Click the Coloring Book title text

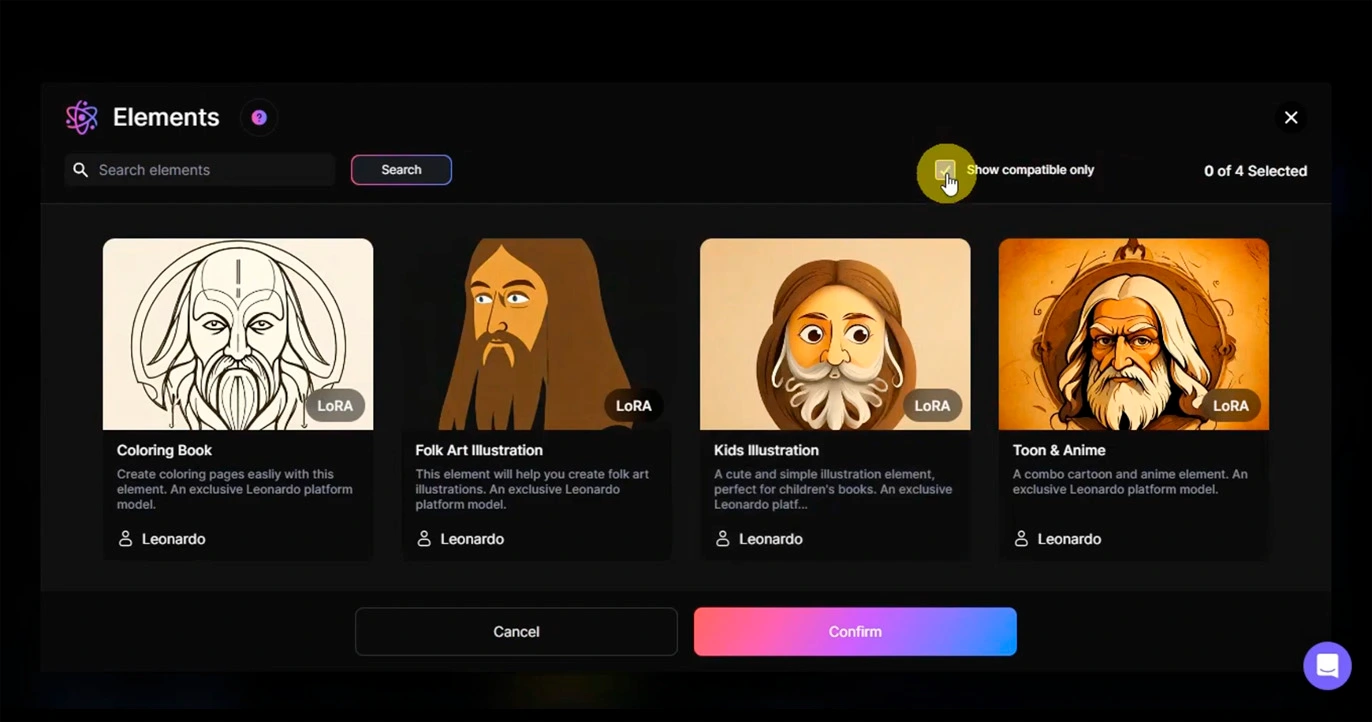pyautogui.click(x=164, y=450)
